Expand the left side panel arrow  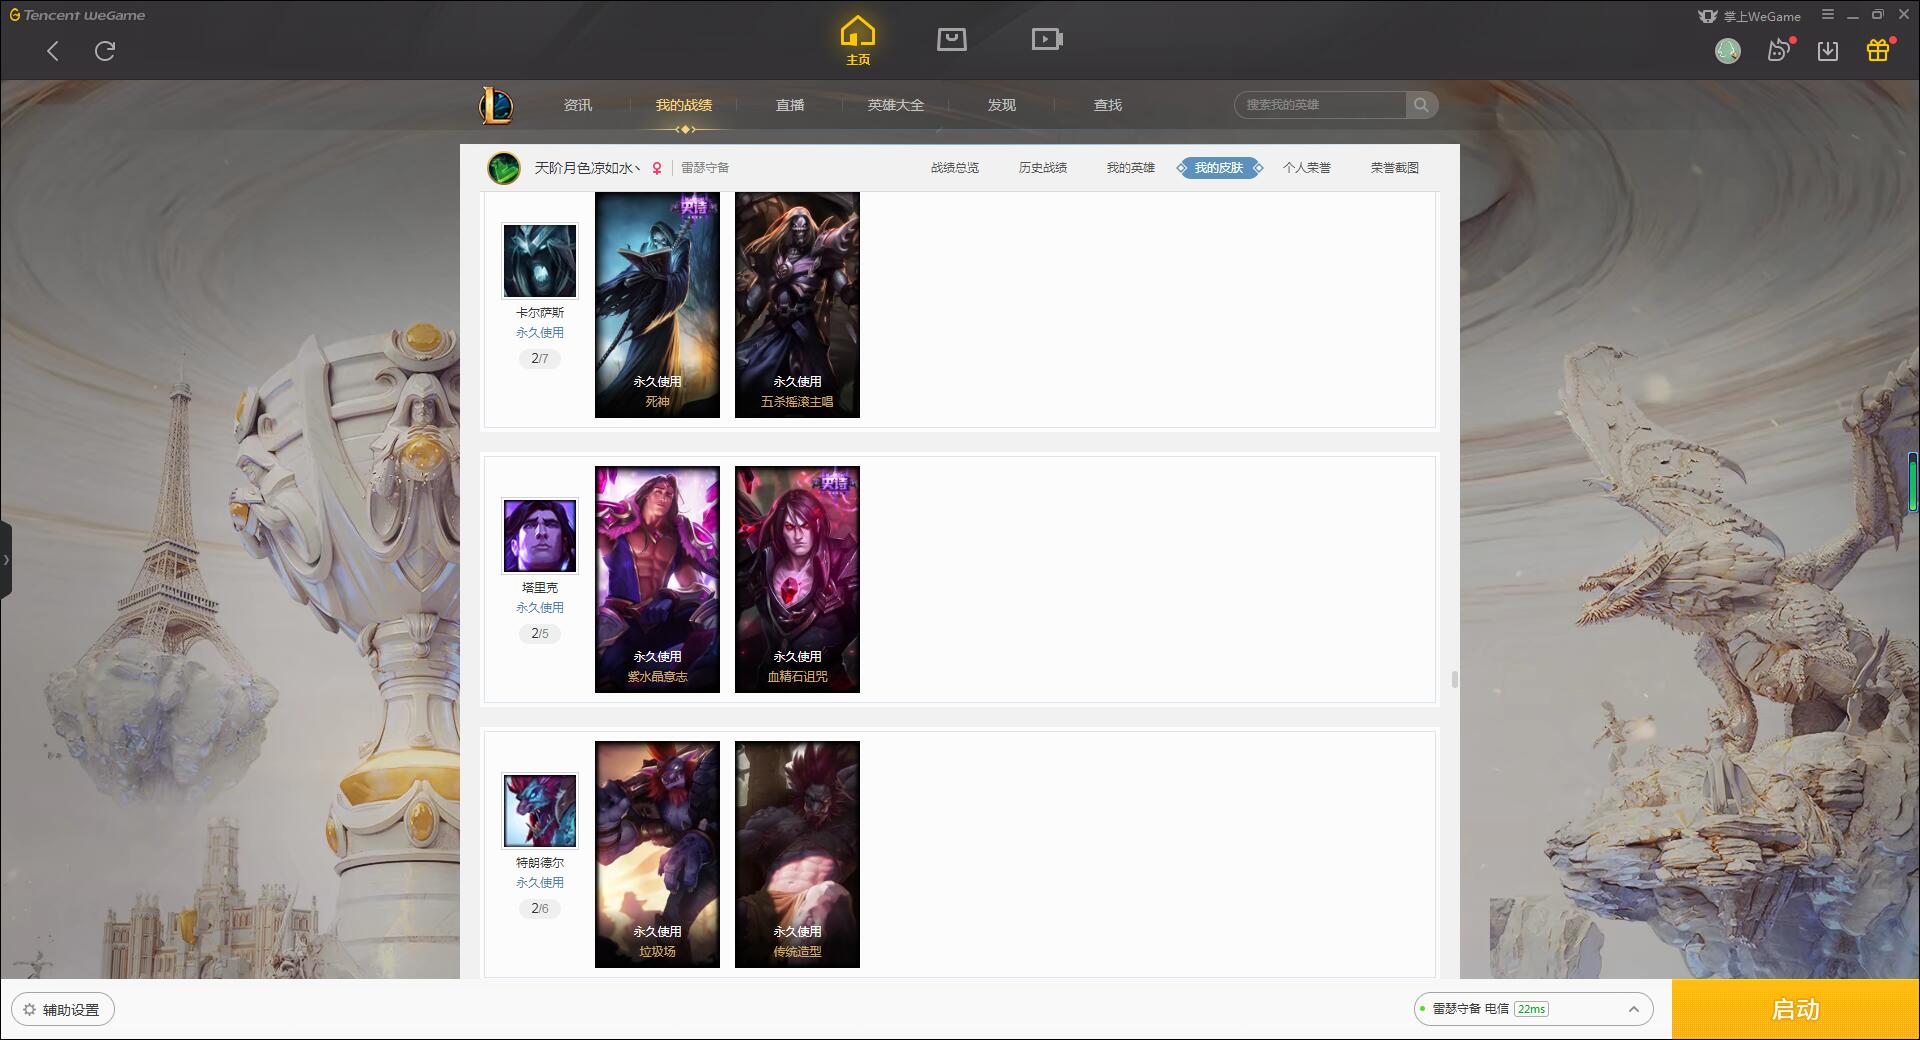(x=6, y=560)
